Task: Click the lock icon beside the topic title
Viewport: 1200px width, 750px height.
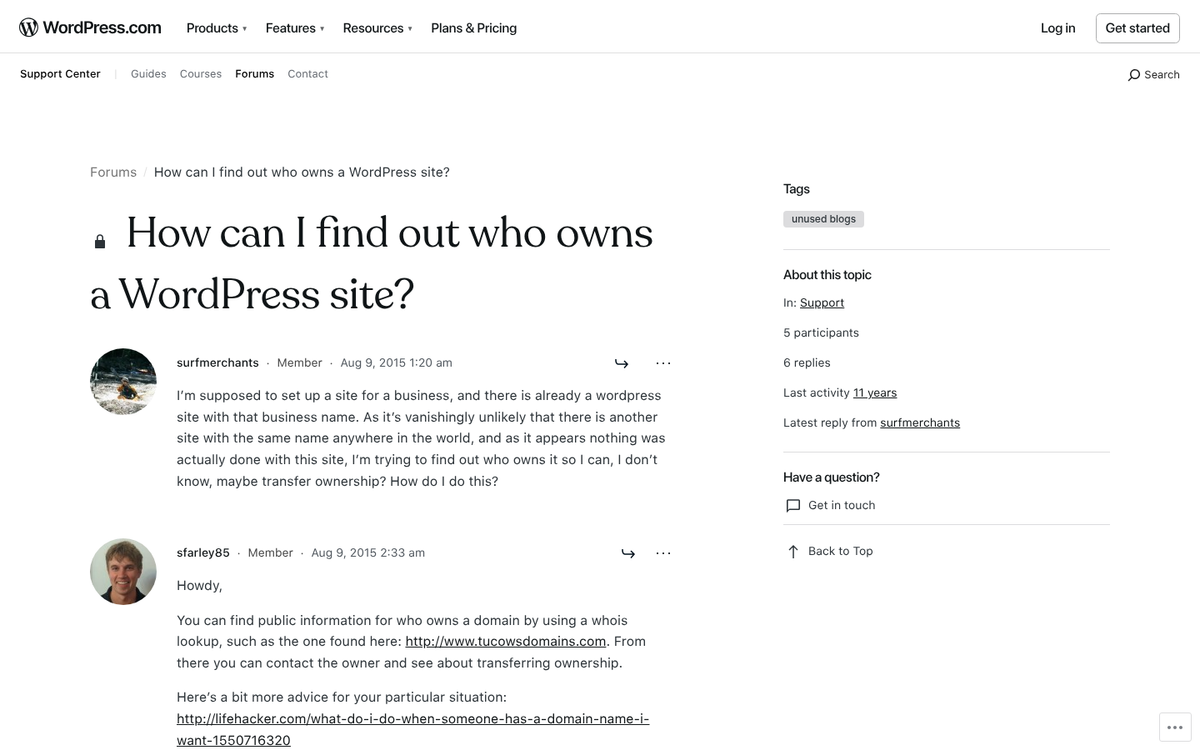Action: (99, 240)
